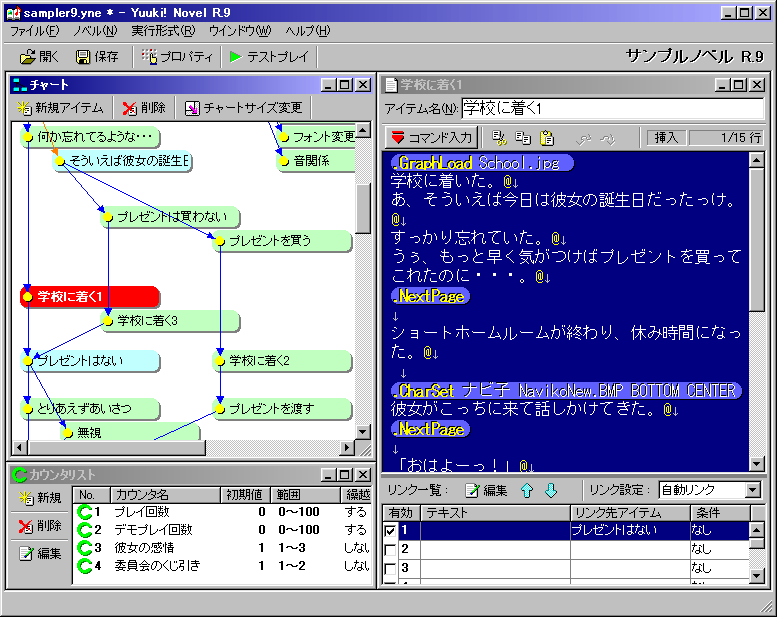
Task: Click the link cell プレゼントはない in row 1
Action: pyautogui.click(x=630, y=531)
